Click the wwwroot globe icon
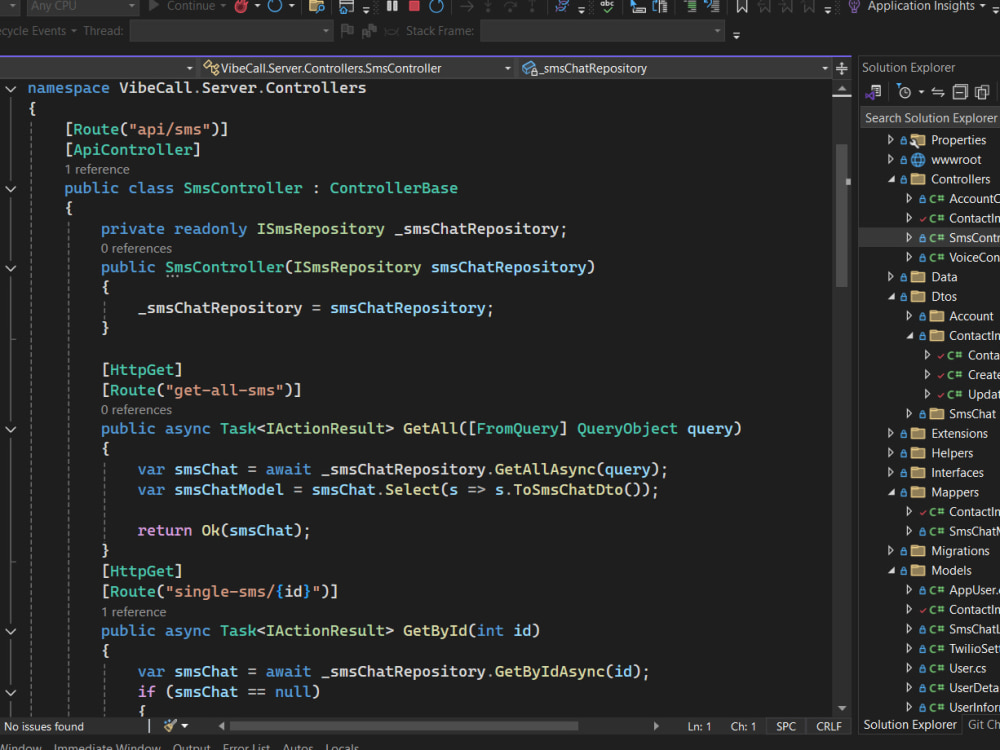 [x=918, y=159]
